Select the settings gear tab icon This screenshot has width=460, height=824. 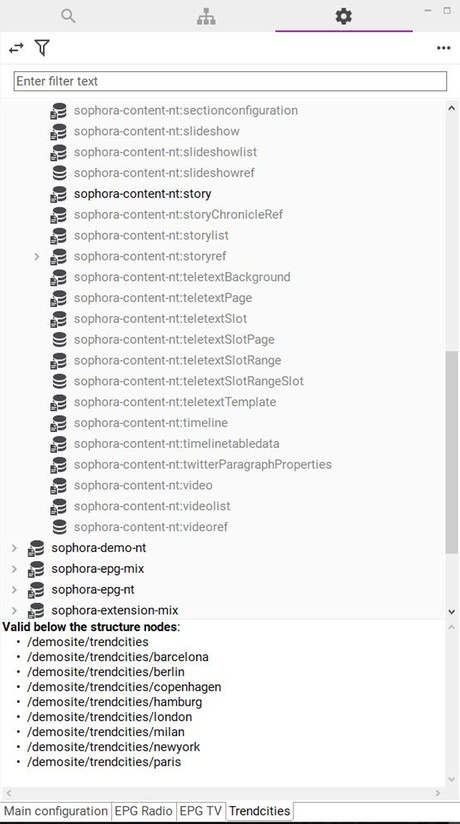(344, 17)
